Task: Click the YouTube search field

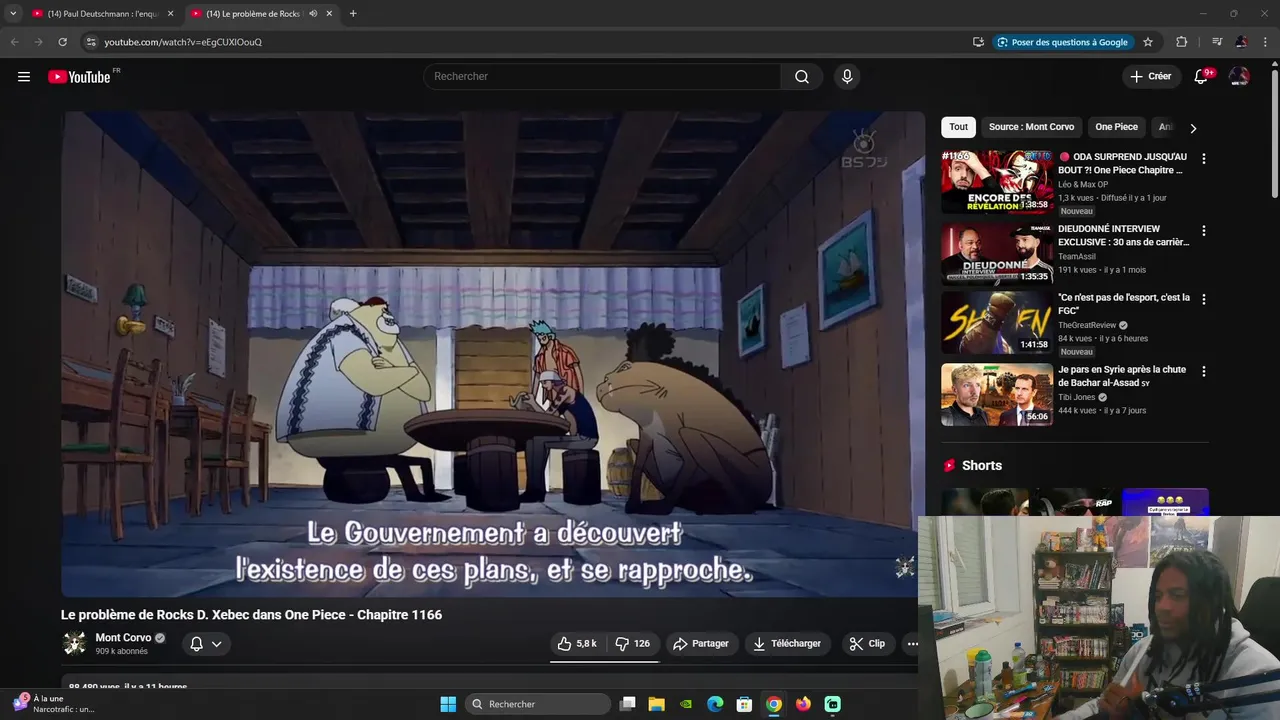Action: pyautogui.click(x=602, y=77)
